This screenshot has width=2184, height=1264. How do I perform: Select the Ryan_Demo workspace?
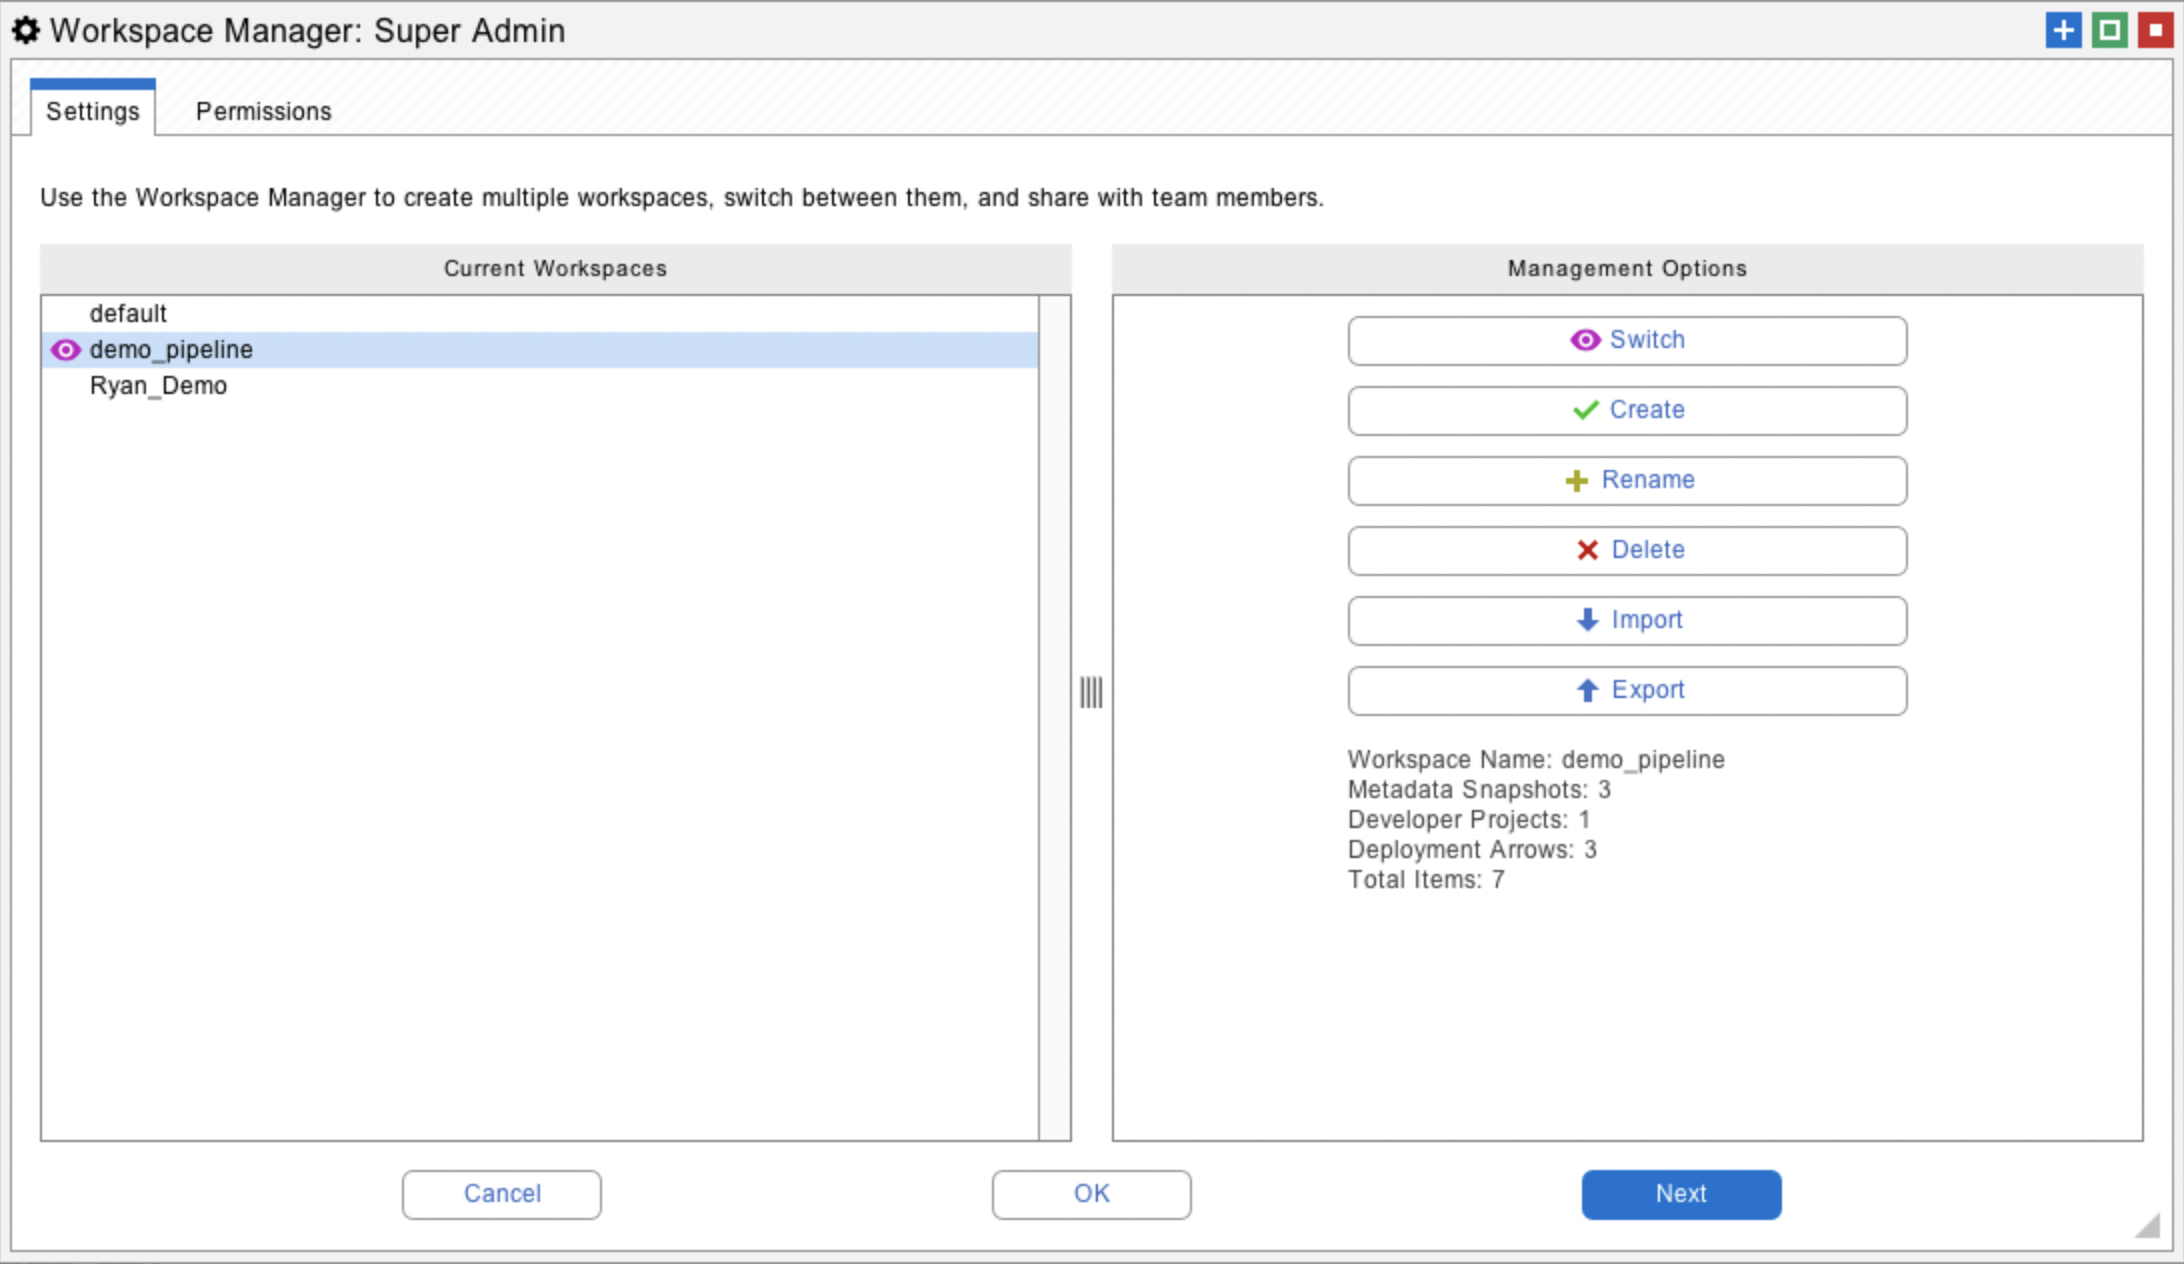point(158,386)
